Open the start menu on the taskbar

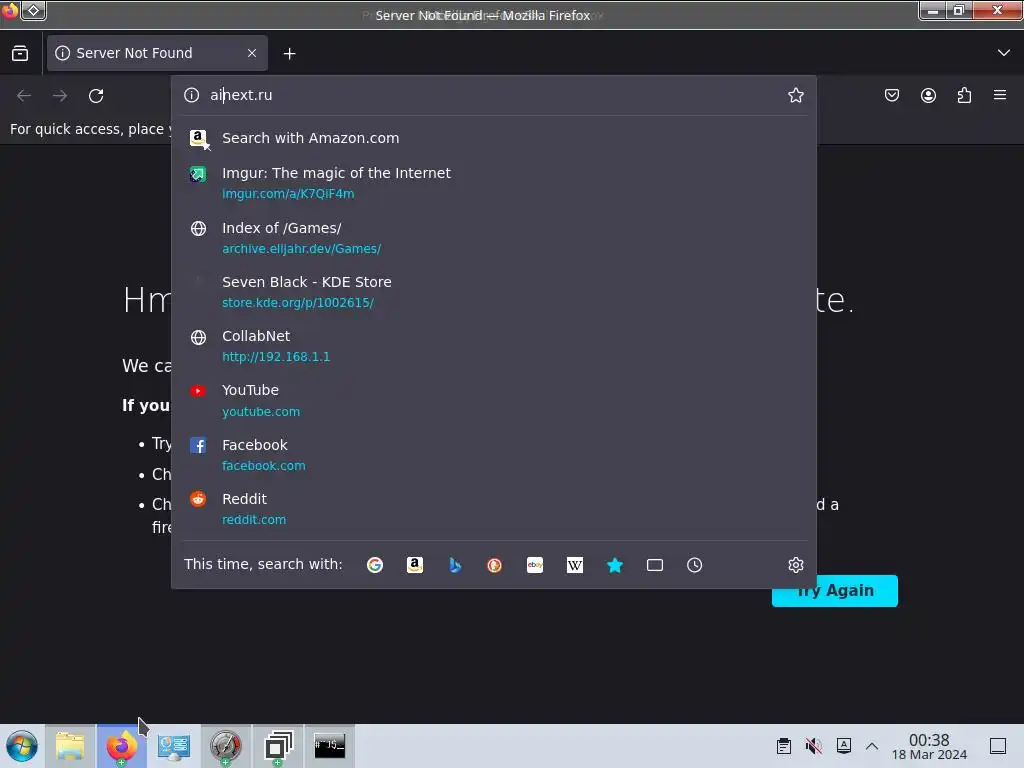22,746
